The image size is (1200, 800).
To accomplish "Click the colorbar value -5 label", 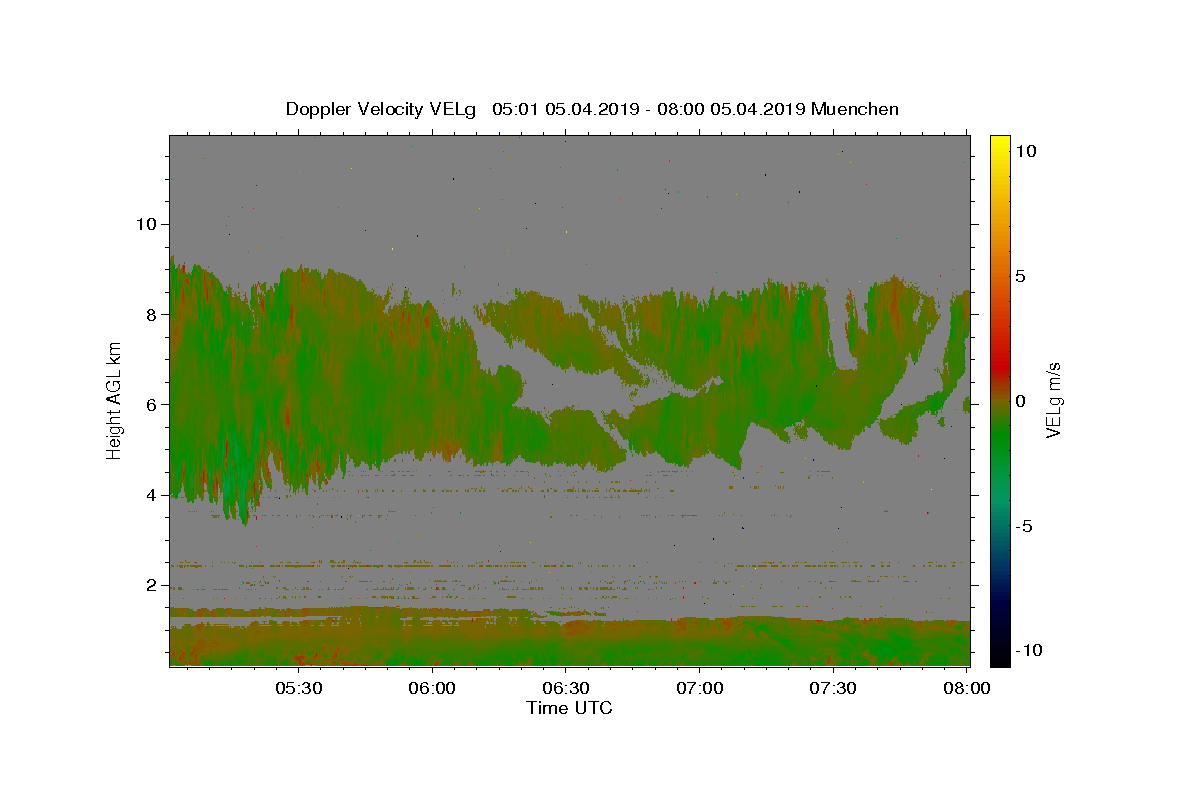I will coord(1024,526).
